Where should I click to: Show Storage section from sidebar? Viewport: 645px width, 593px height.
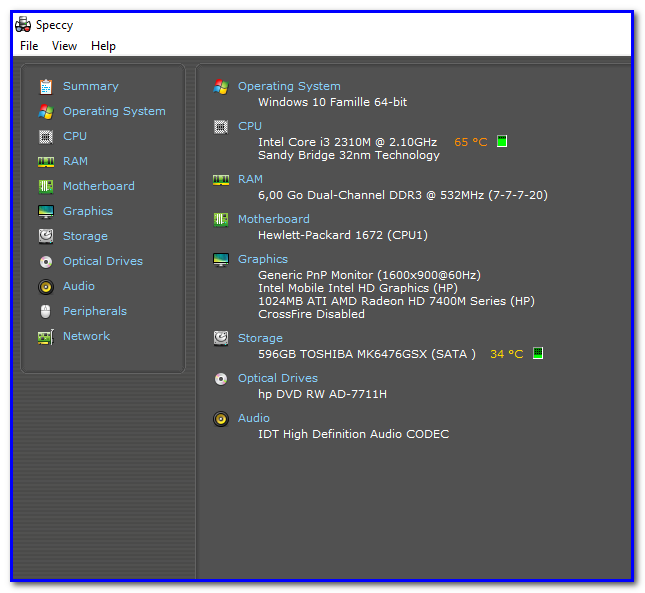[85, 236]
